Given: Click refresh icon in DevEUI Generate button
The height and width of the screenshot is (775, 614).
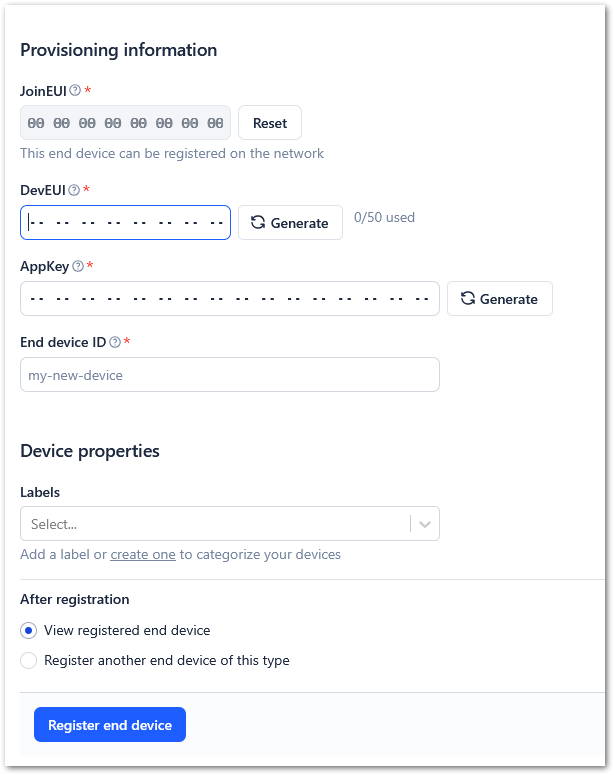Looking at the screenshot, I should tap(258, 222).
